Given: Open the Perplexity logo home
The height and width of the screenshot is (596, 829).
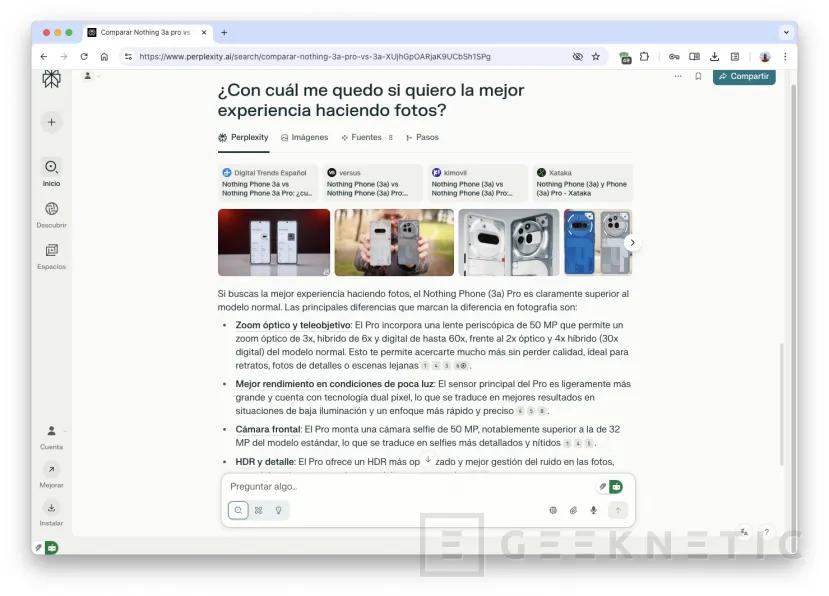Looking at the screenshot, I should [51, 79].
